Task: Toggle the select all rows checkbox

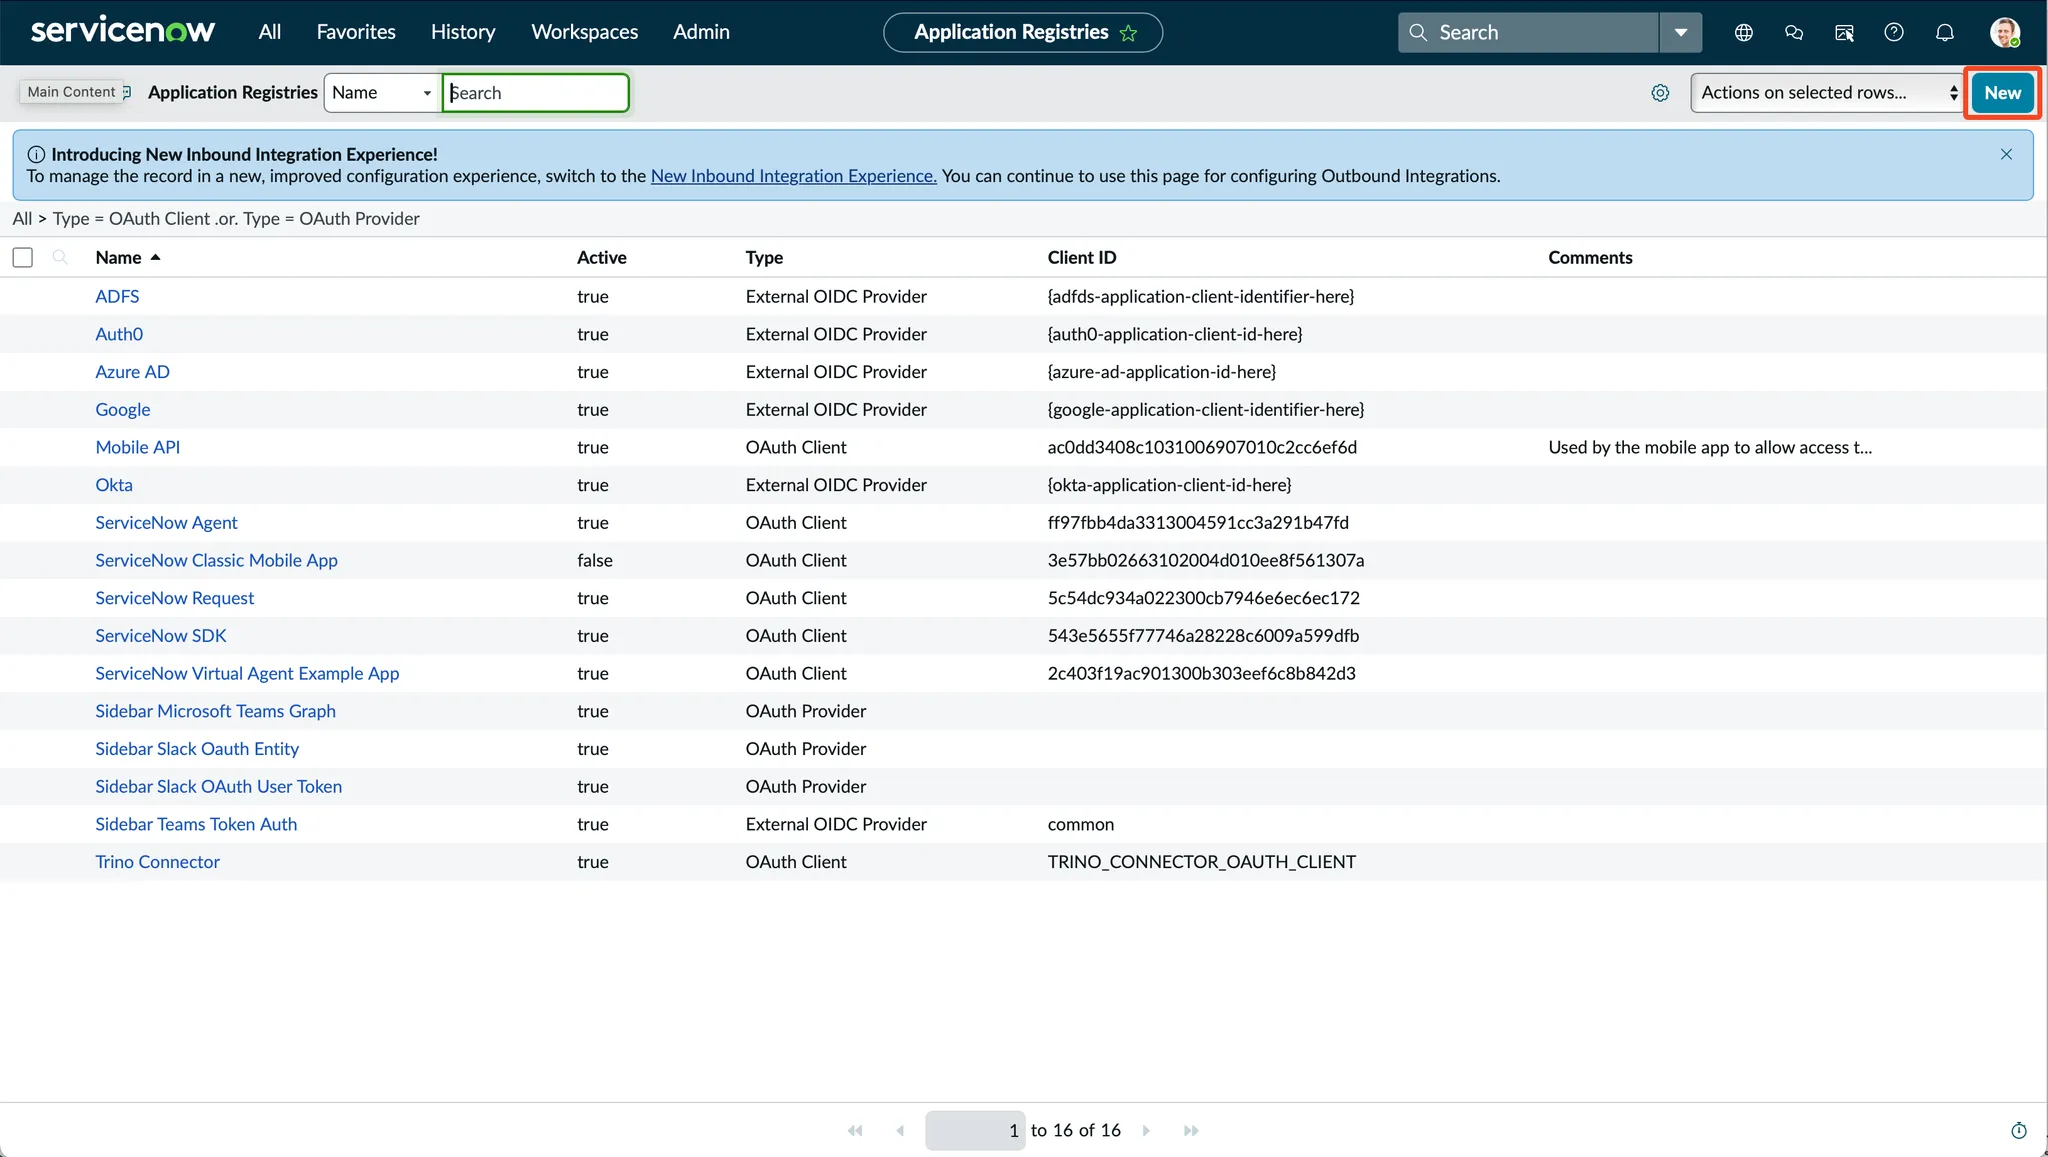Action: [23, 257]
